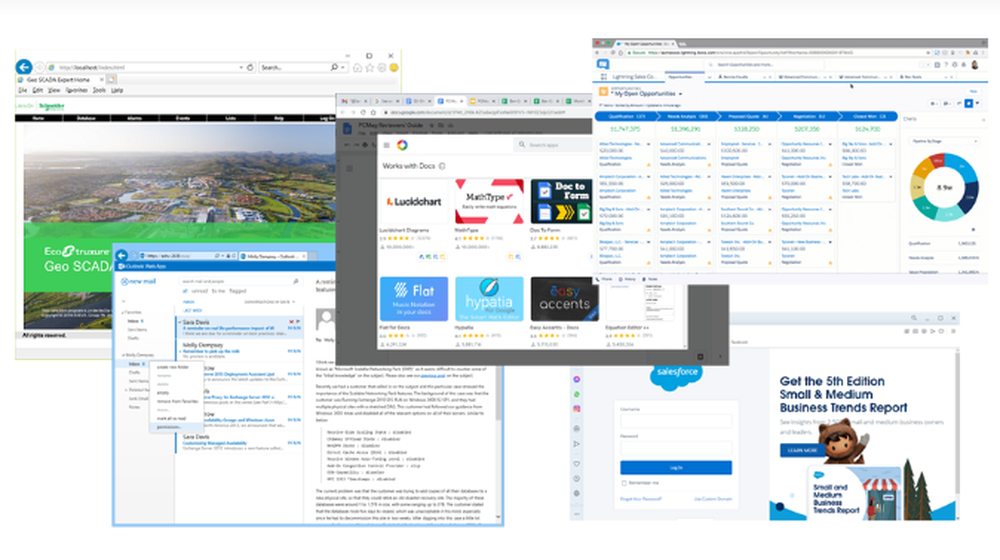
Task: Click the info icon beside Works with Docs
Action: point(442,166)
